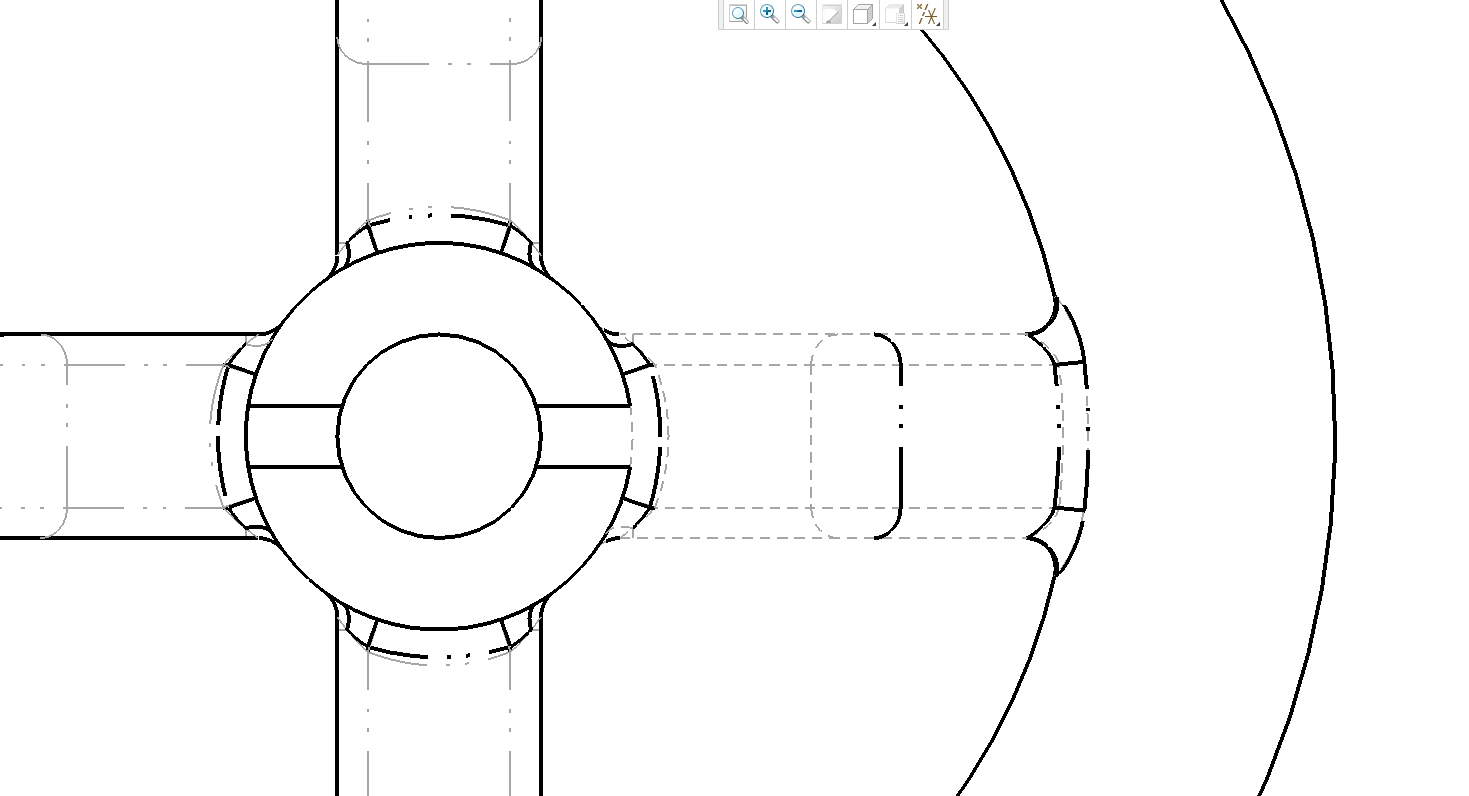The image size is (1469, 796).
Task: Open the Zoom to Area toolbar group
Action: [738, 13]
